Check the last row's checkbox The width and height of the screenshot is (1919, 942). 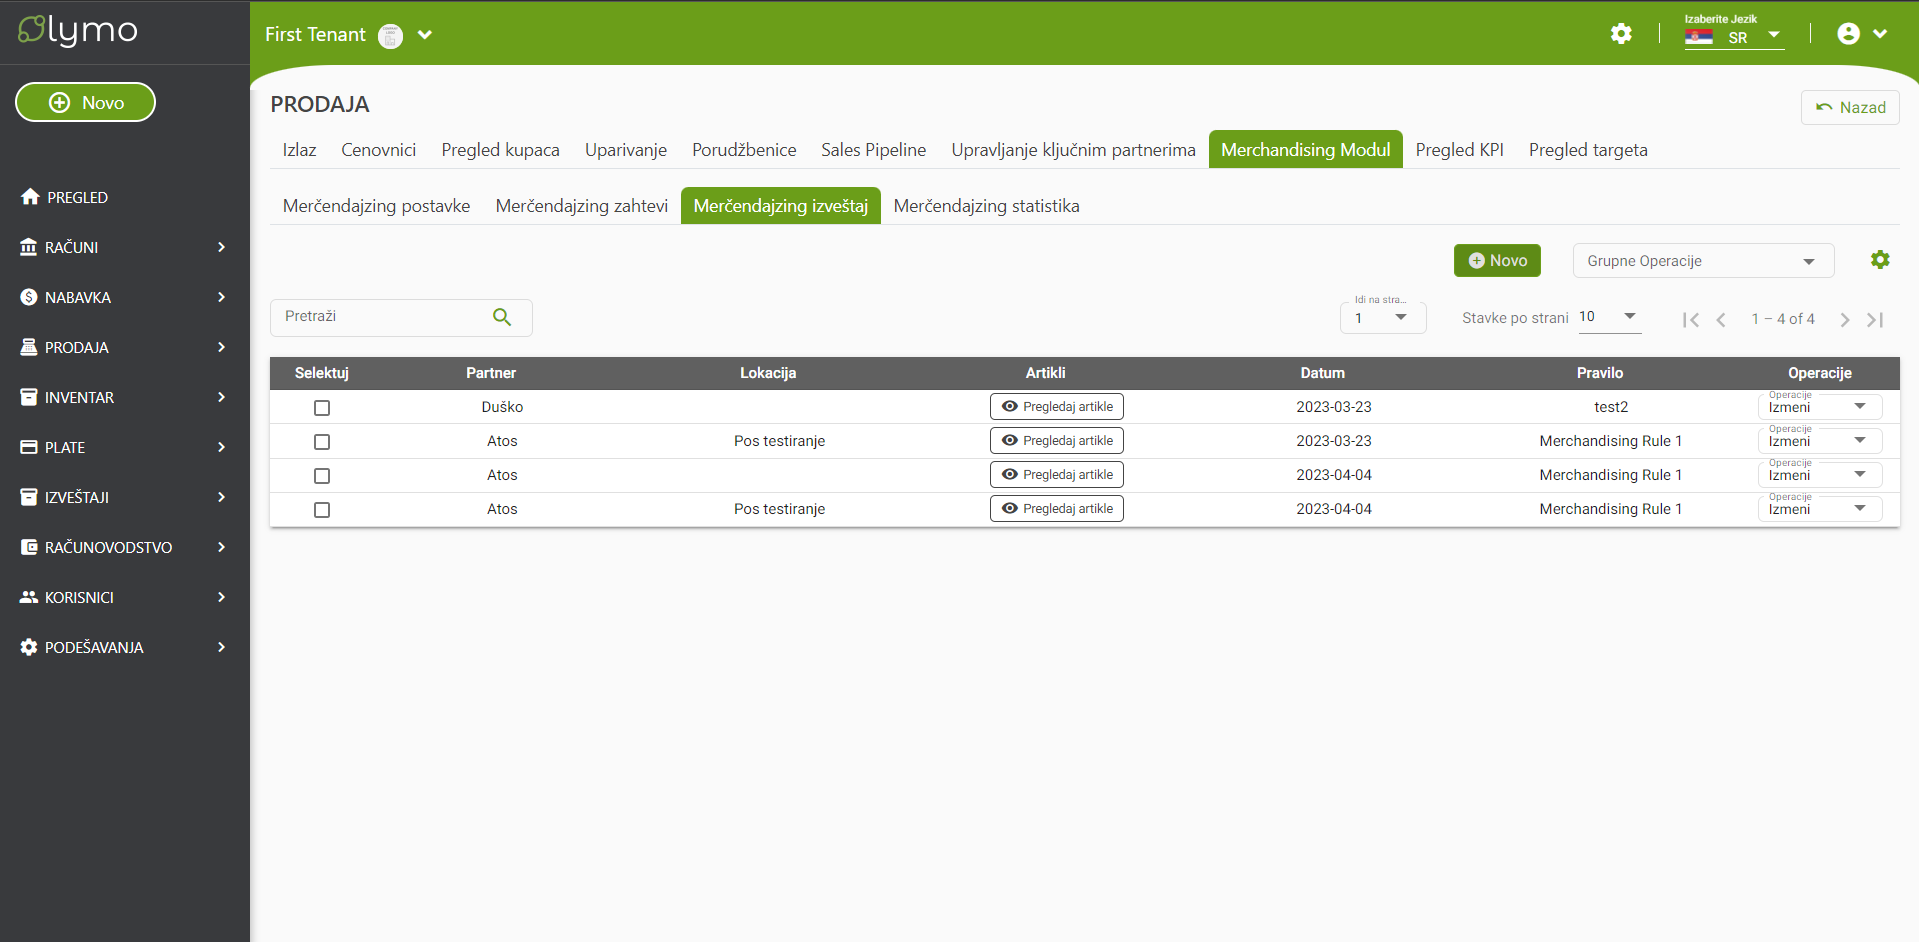click(322, 510)
